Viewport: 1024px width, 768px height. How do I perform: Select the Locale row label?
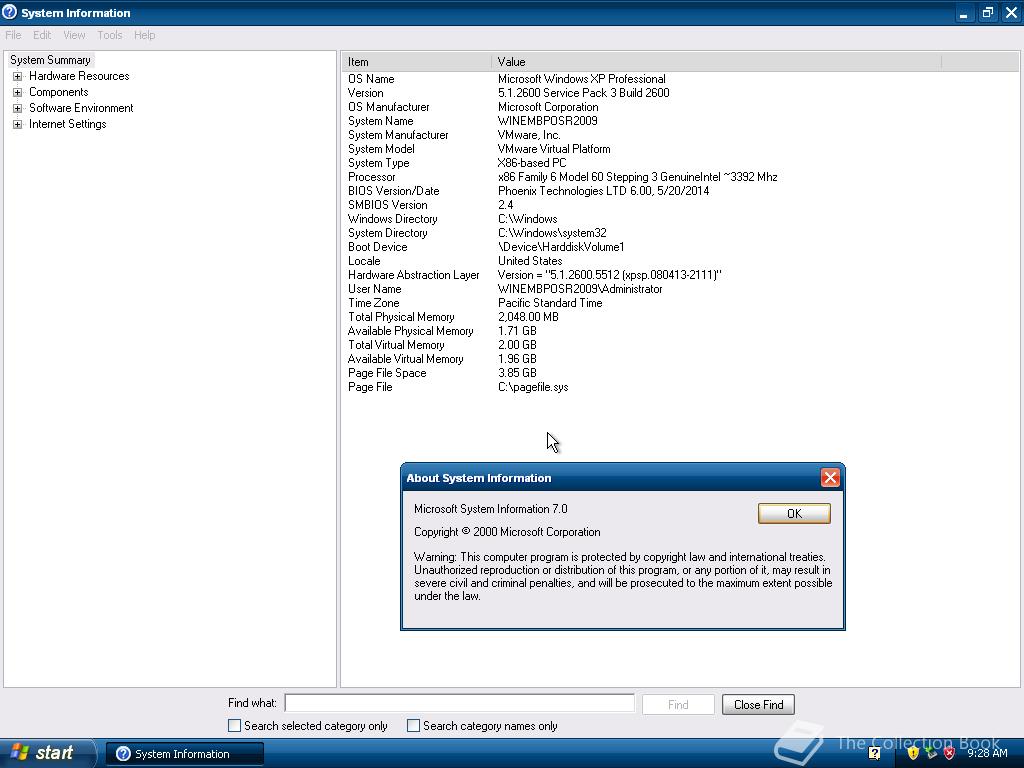pyautogui.click(x=364, y=261)
